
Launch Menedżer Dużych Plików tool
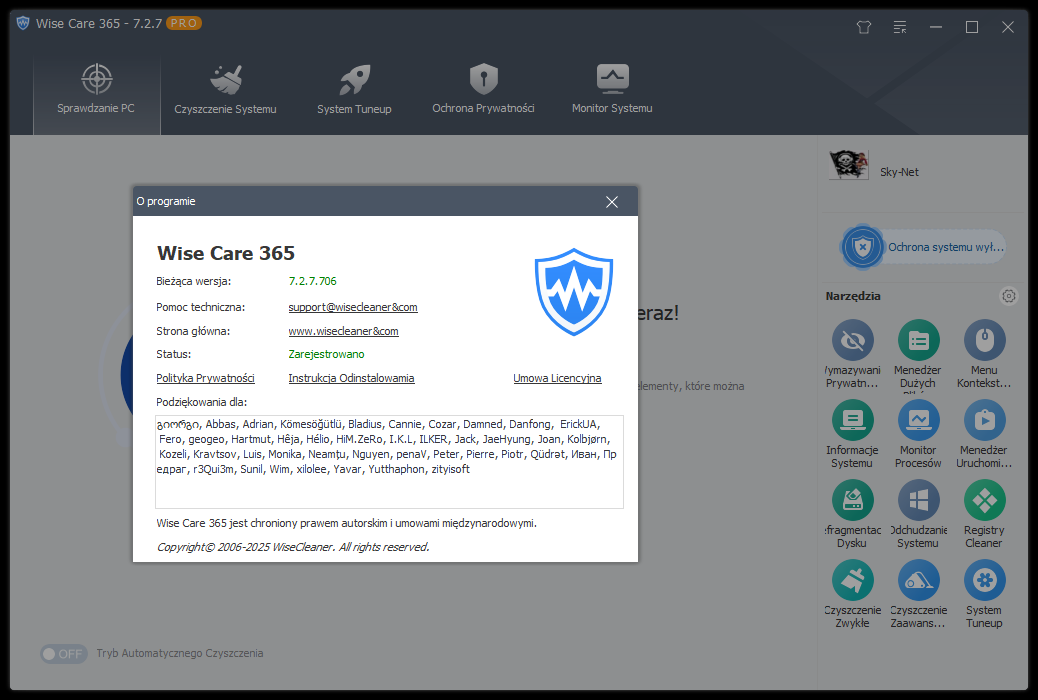918,354
